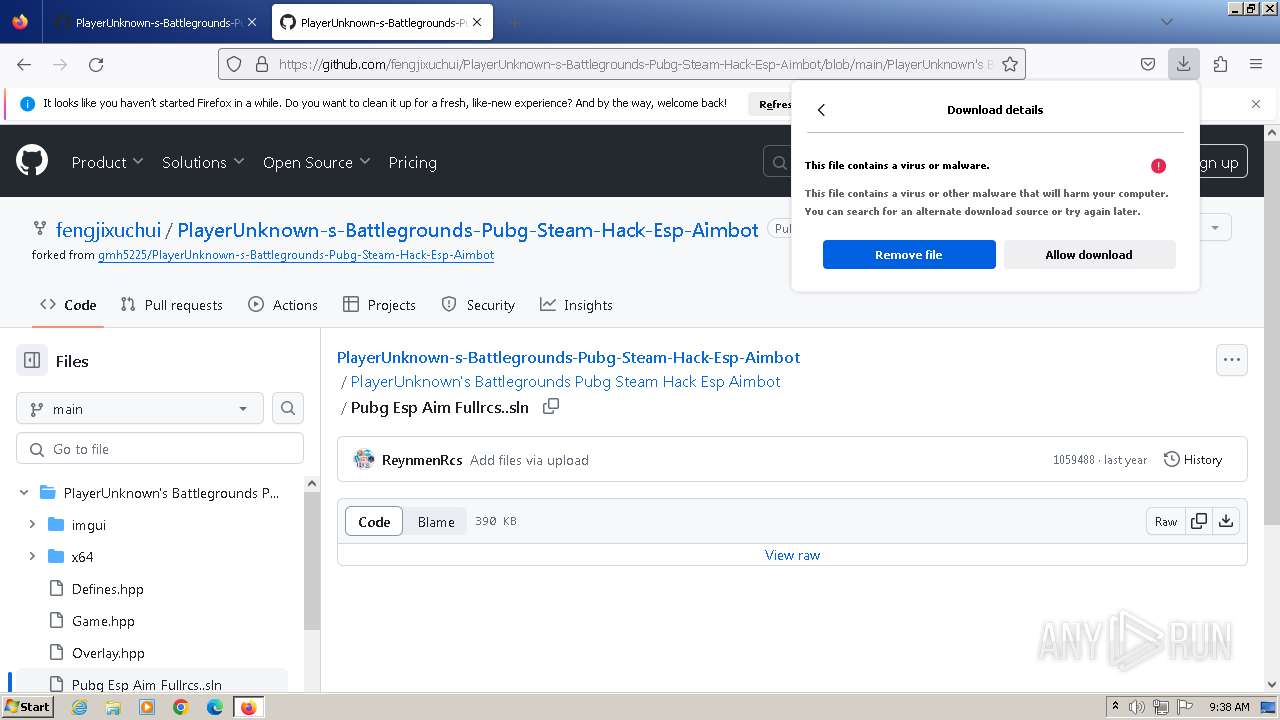Open Game.hpp in file tree
The image size is (1280, 720).
(103, 621)
